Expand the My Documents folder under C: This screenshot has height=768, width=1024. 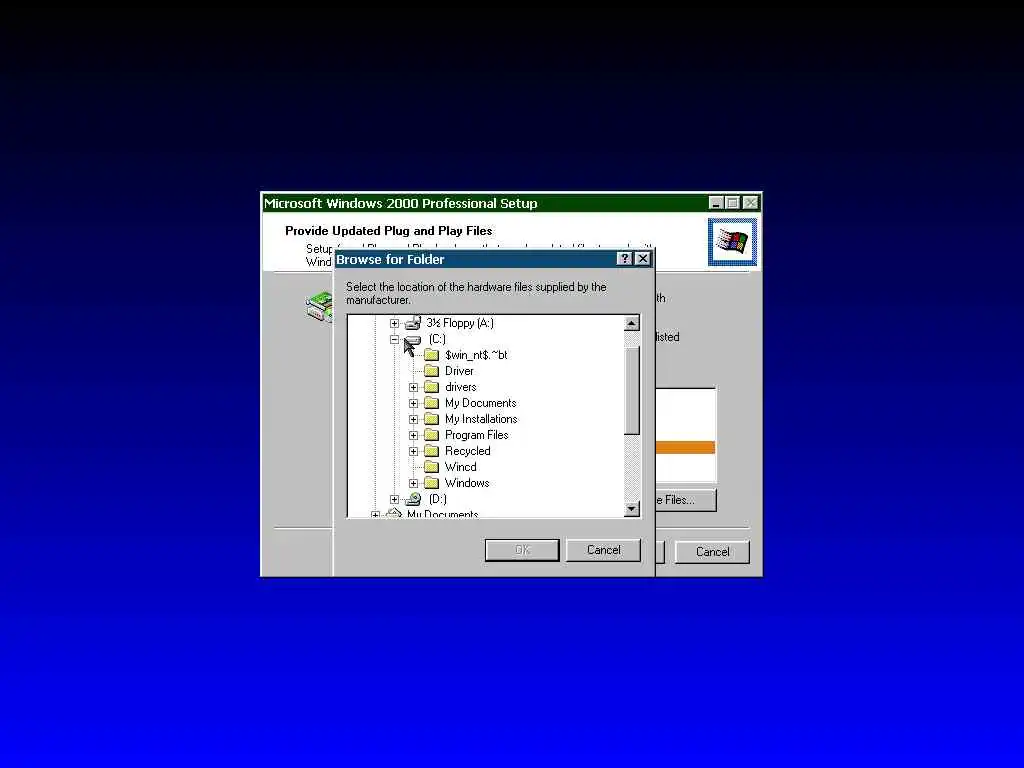413,404
